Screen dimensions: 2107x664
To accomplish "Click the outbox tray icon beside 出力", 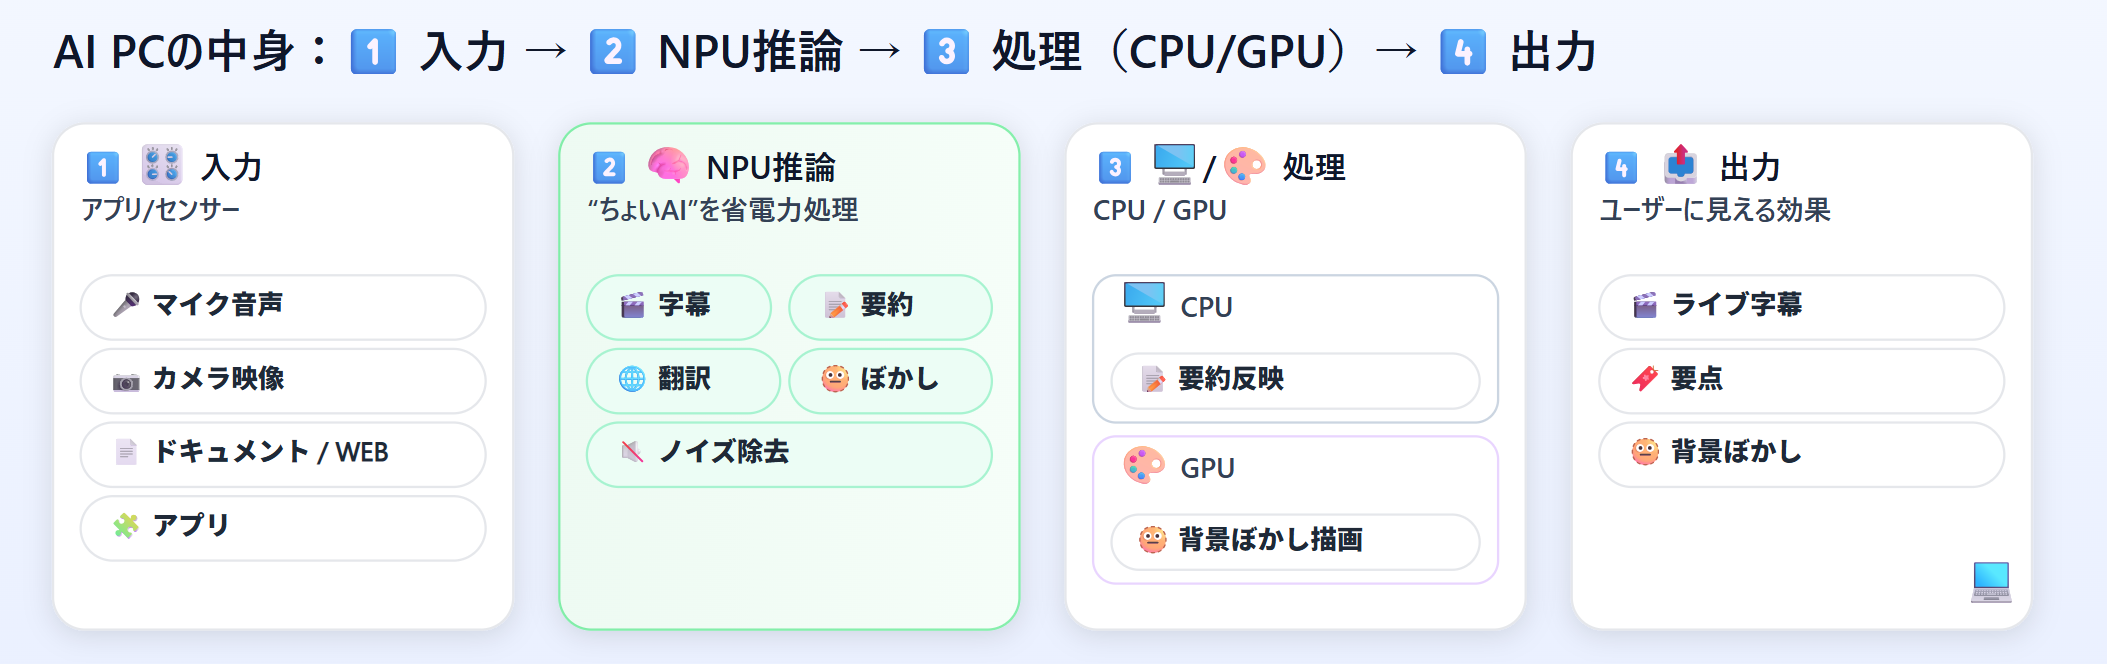I will coord(1680,165).
